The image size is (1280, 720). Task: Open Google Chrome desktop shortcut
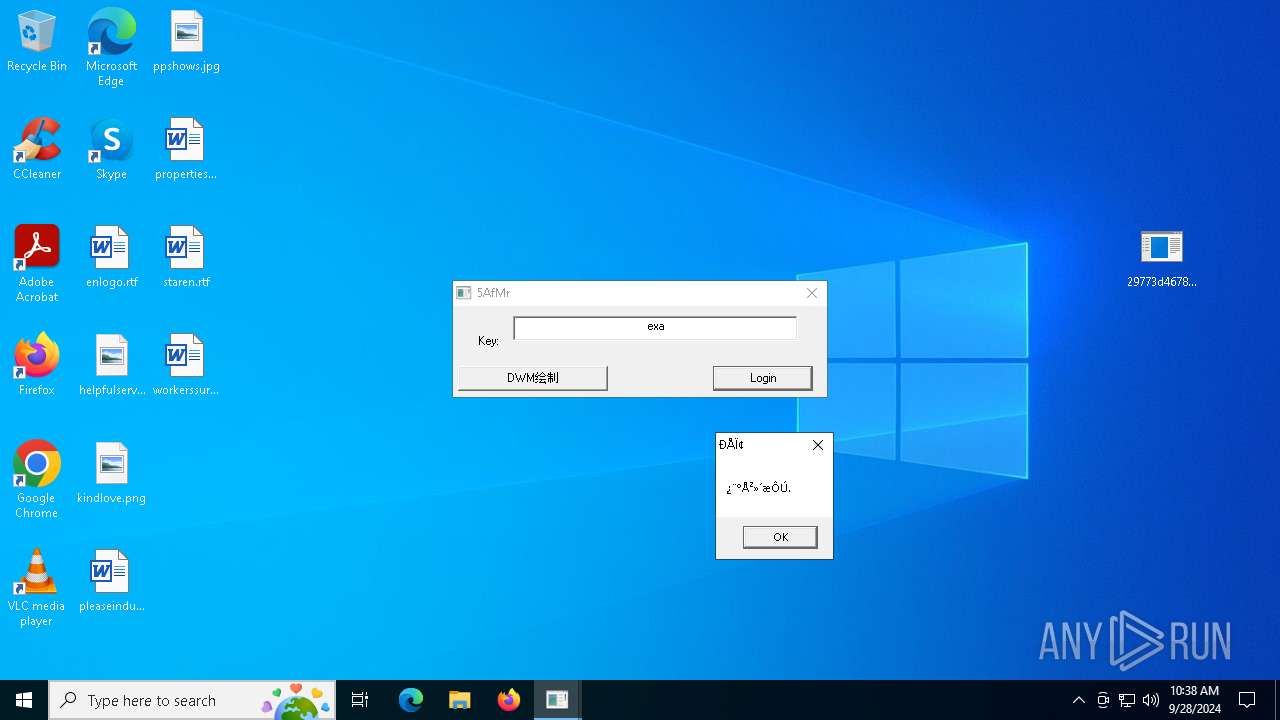[x=37, y=480]
